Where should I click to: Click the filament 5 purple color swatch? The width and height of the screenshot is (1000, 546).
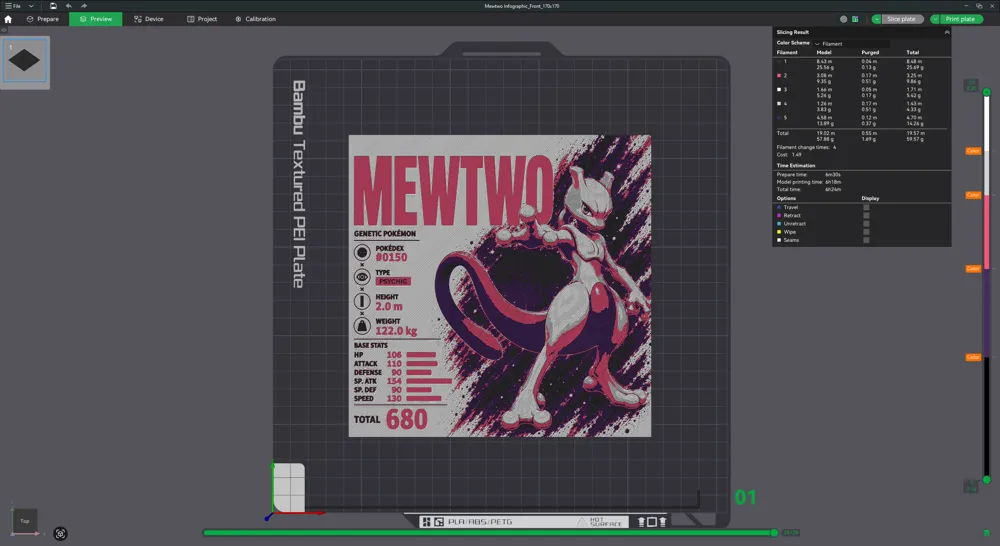[x=779, y=117]
